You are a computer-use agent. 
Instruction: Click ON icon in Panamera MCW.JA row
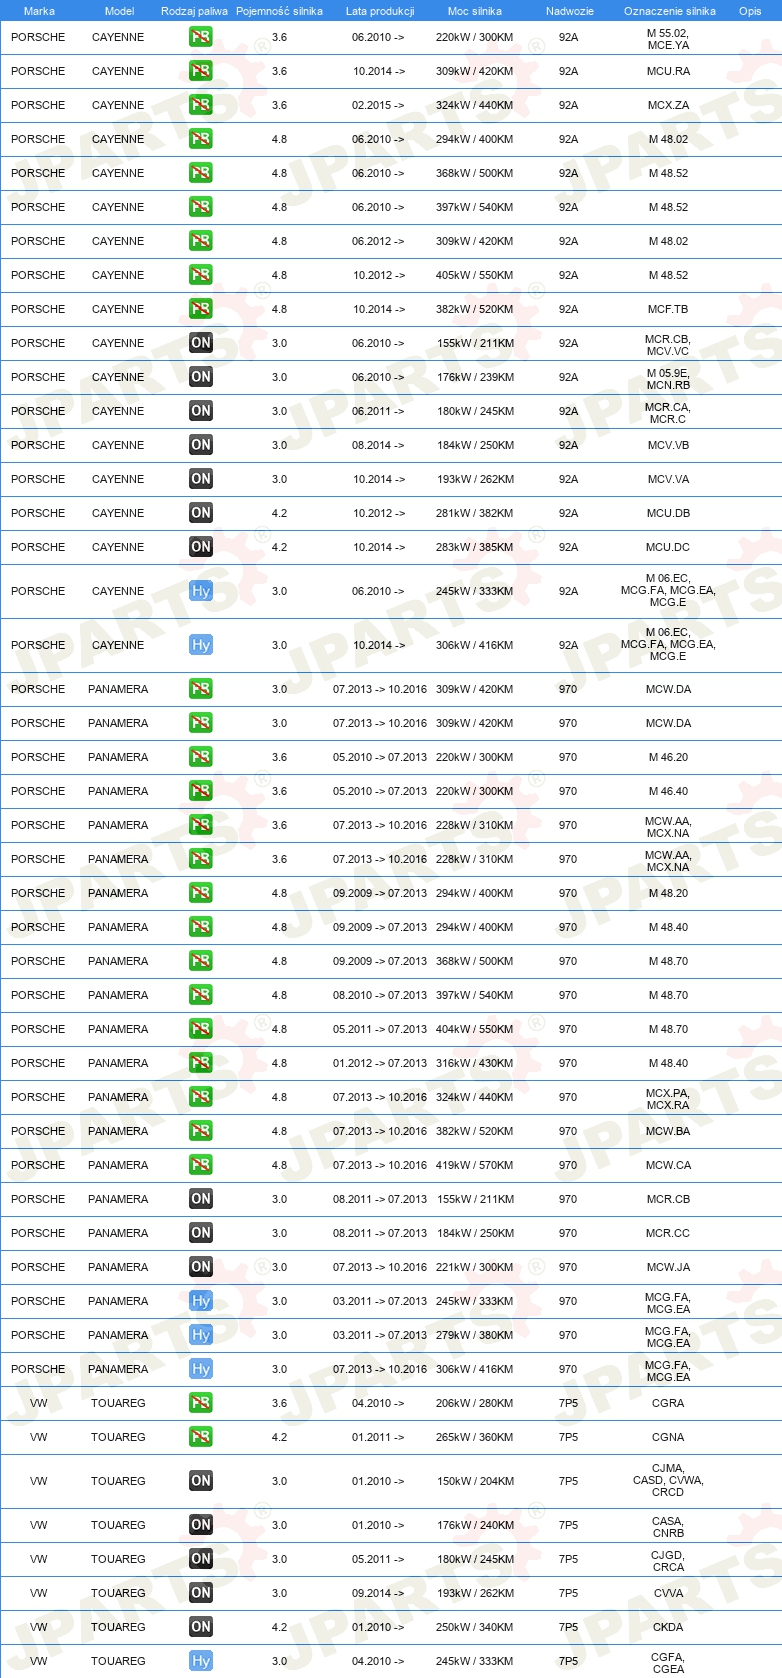[x=201, y=1267]
